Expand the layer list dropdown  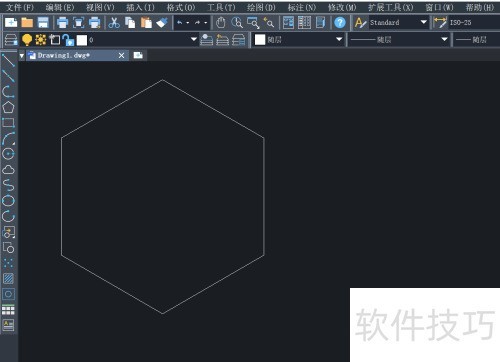click(x=194, y=40)
